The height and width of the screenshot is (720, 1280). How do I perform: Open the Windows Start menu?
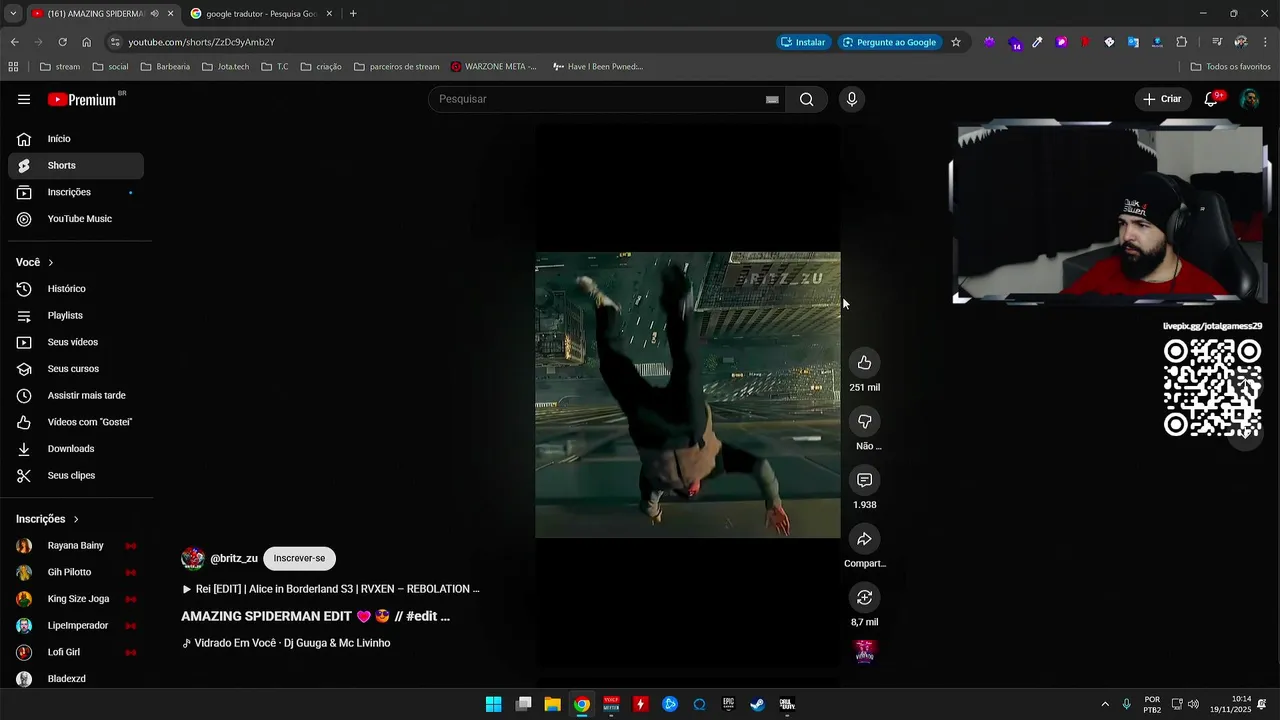coord(493,704)
